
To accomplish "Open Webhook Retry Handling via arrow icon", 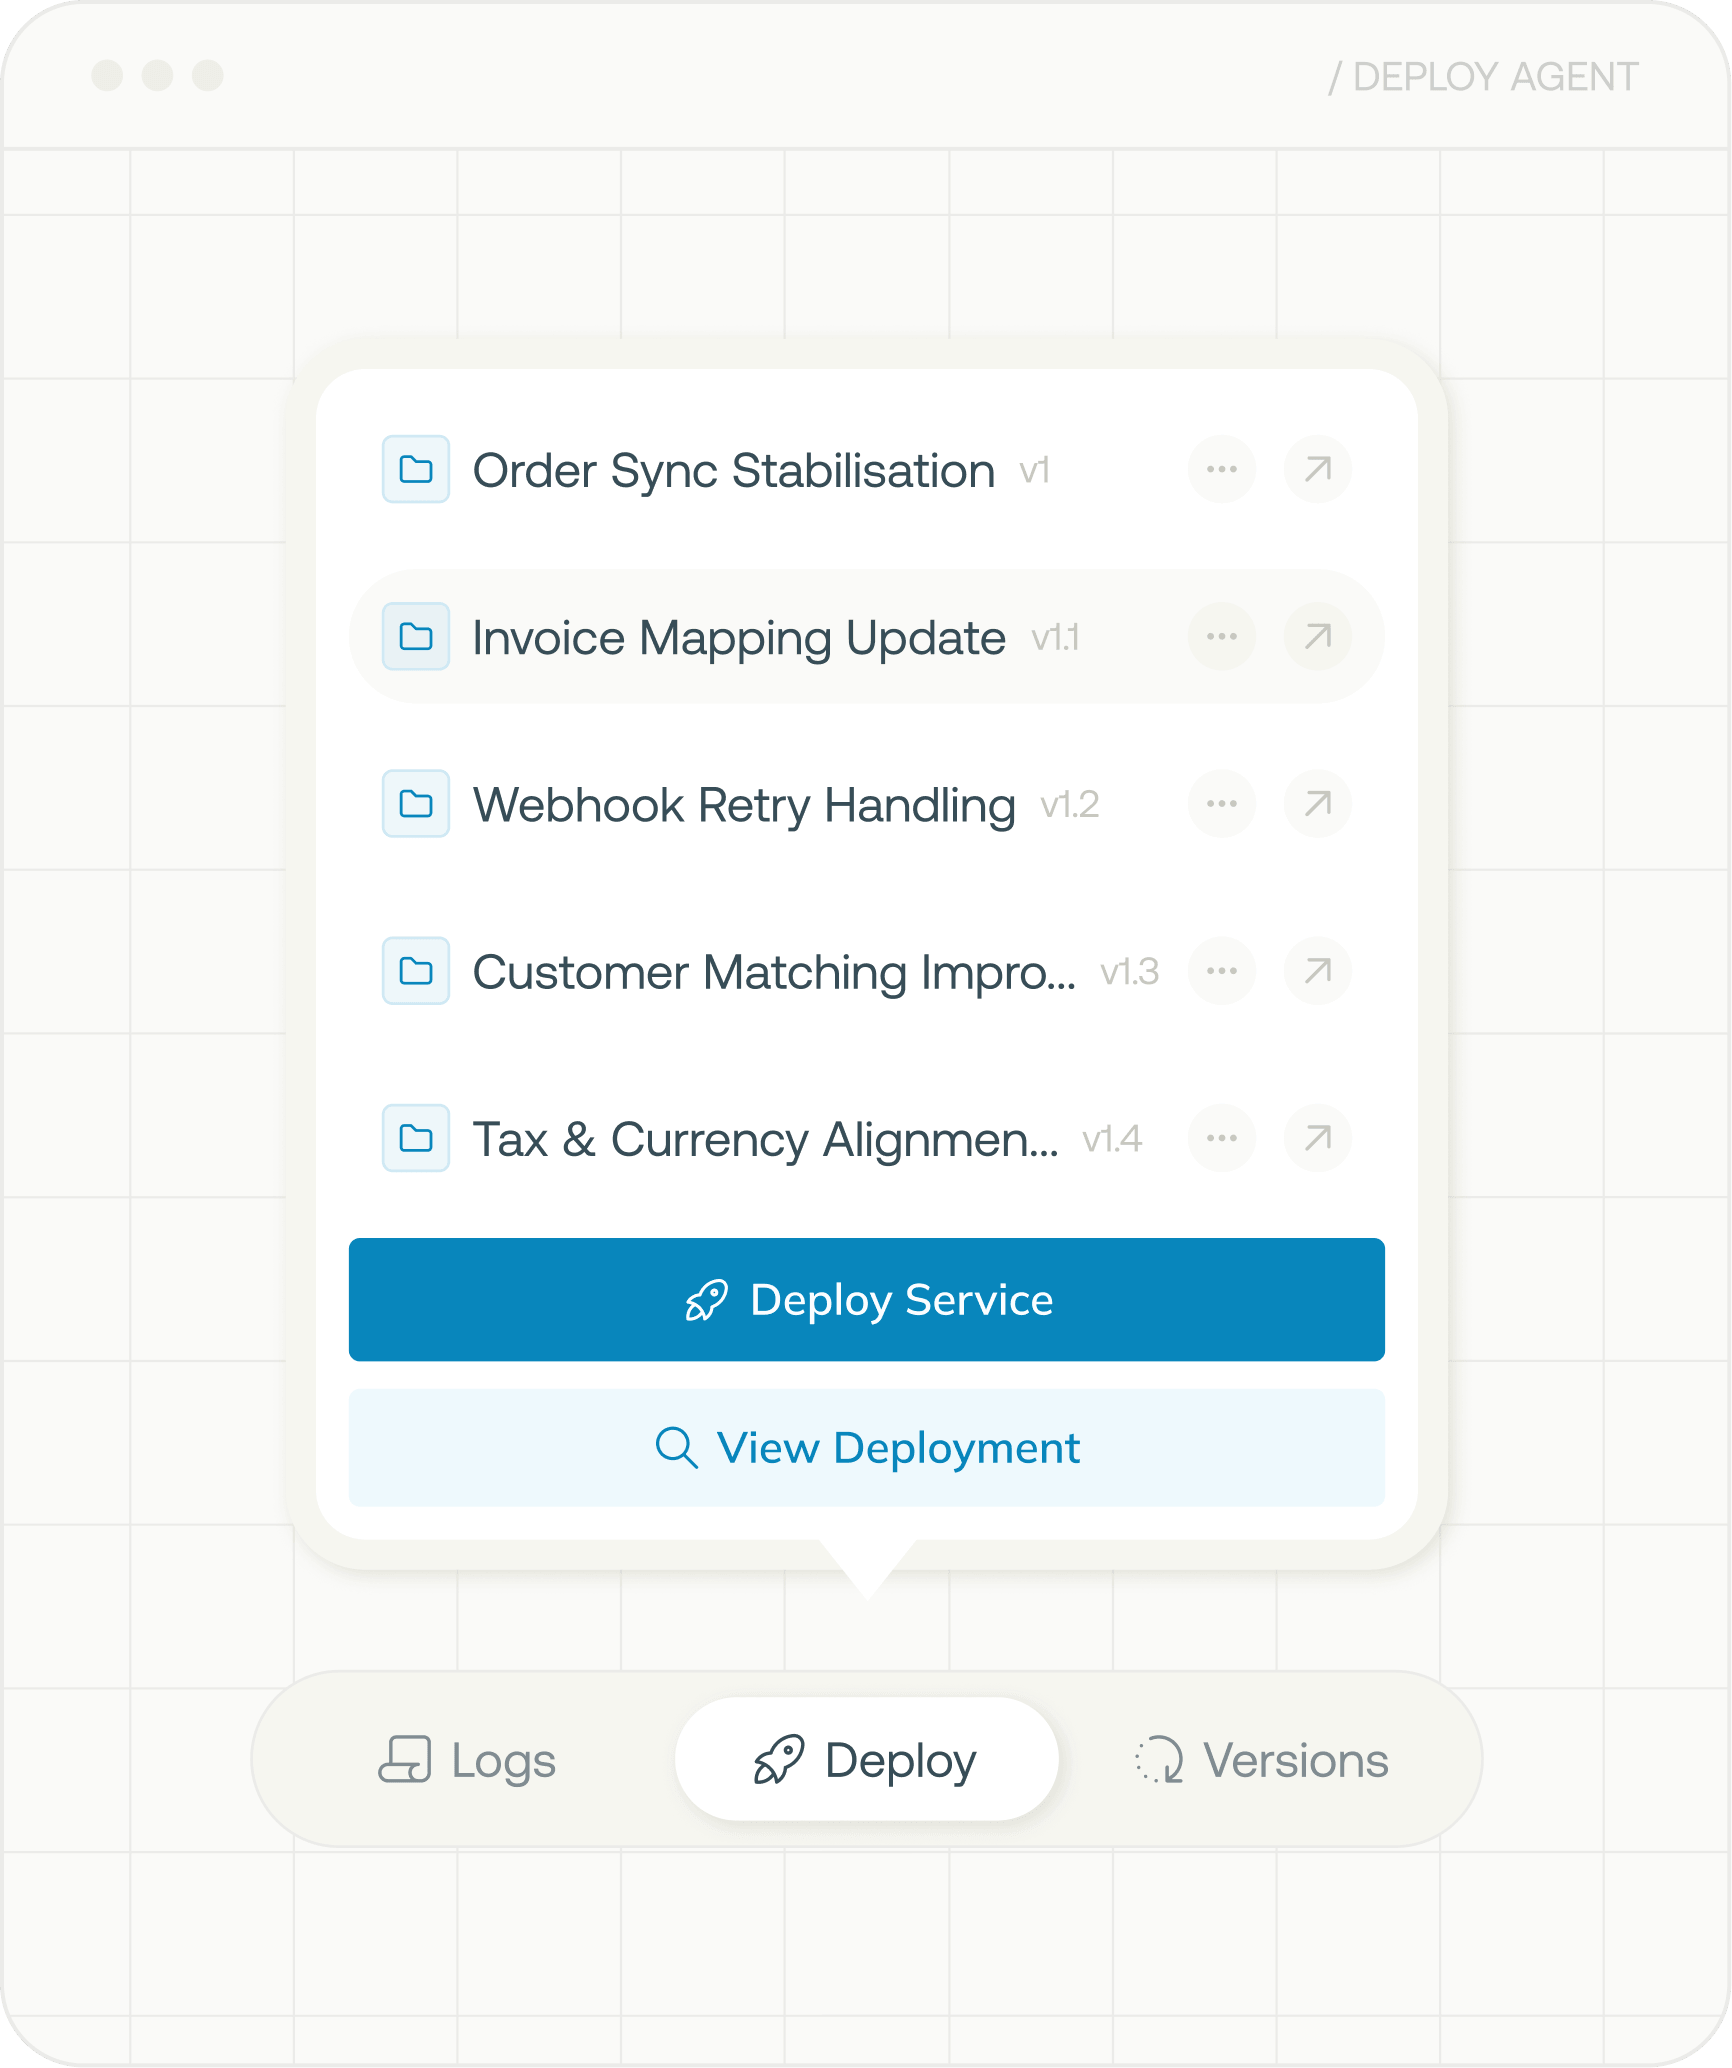I will (1317, 803).
